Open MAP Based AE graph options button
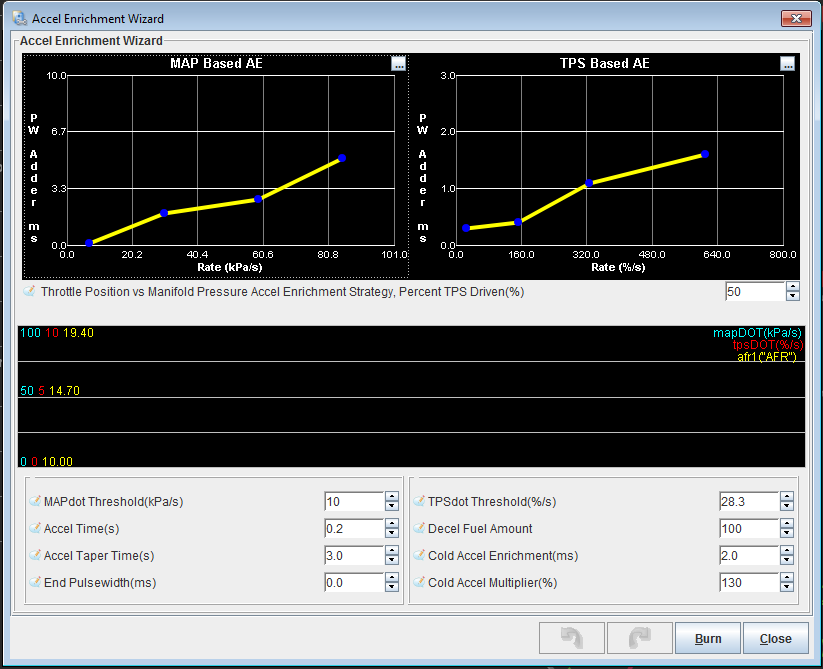 [398, 64]
